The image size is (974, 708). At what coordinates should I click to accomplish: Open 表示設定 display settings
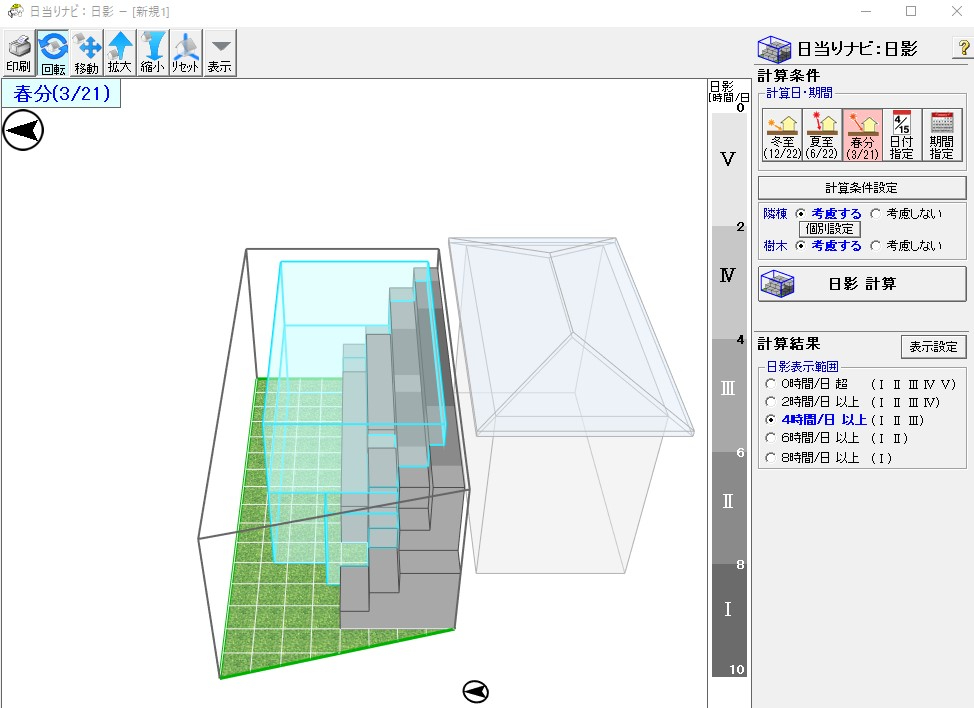[x=933, y=347]
